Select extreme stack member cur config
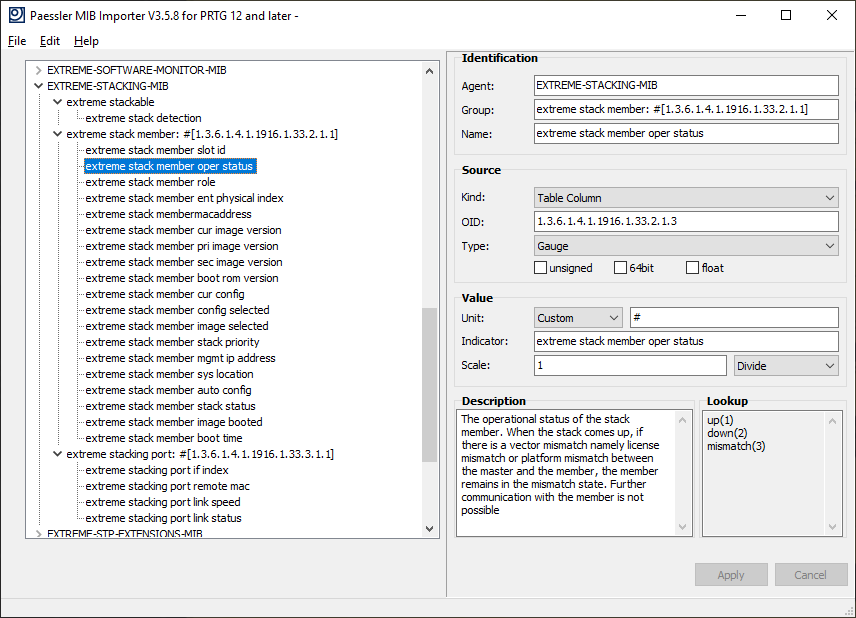Screen dimensions: 856x618 coord(165,294)
